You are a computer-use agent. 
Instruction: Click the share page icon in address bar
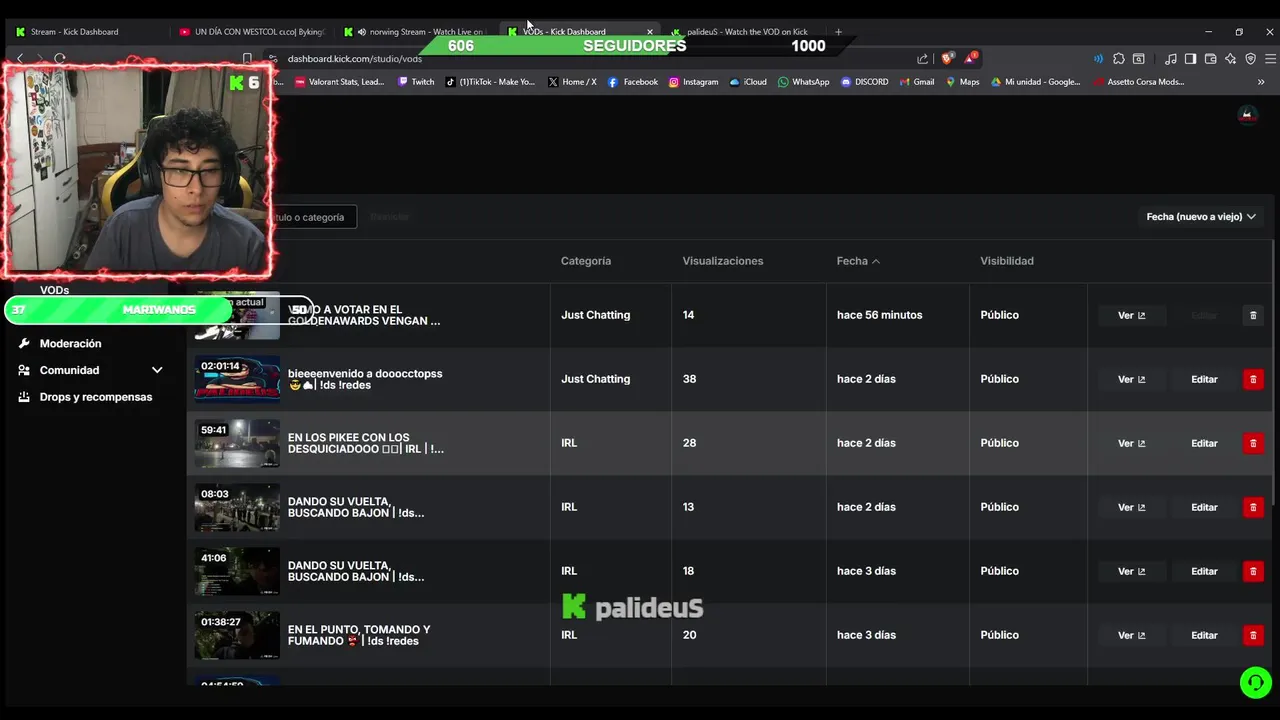click(x=922, y=59)
